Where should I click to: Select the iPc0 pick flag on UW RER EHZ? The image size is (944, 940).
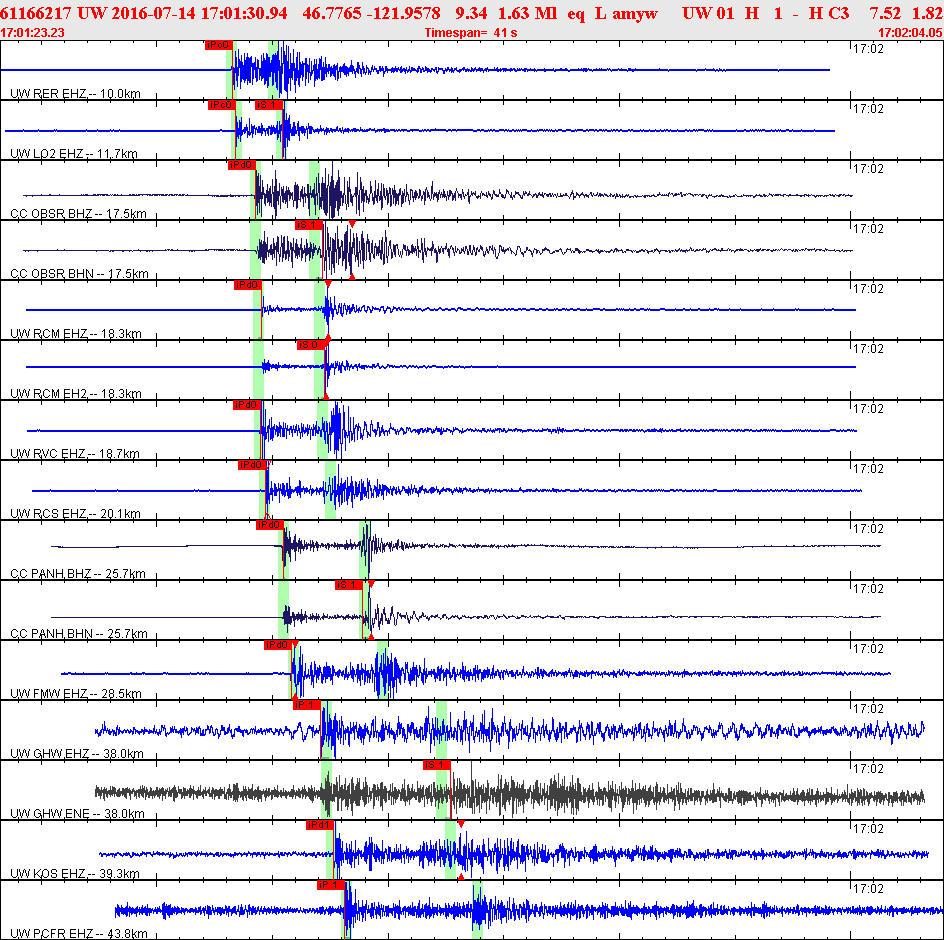point(218,45)
